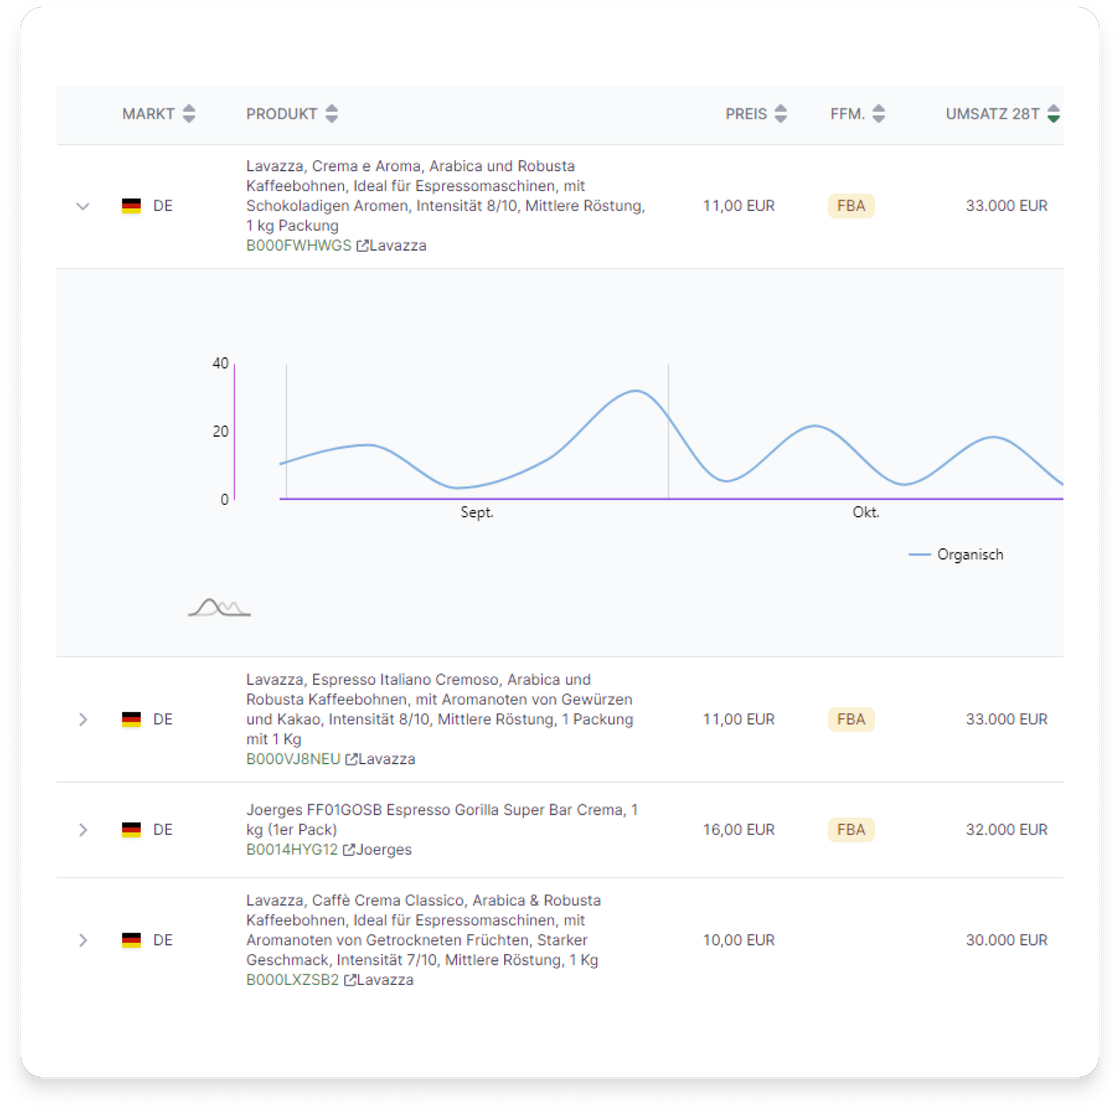Collapse the Lavazza Crema e Aroma row
The height and width of the screenshot is (1112, 1120).
tap(83, 206)
